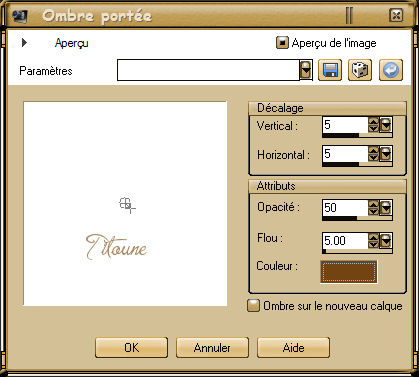
Task: Click the Aide button
Action: coord(293,348)
